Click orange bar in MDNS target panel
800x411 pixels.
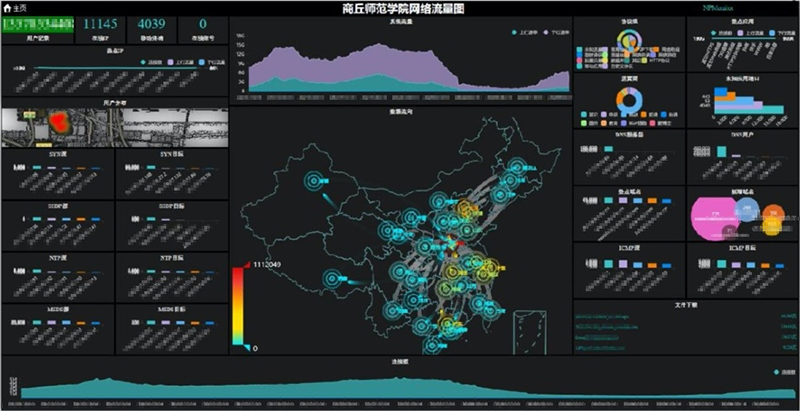coord(195,323)
